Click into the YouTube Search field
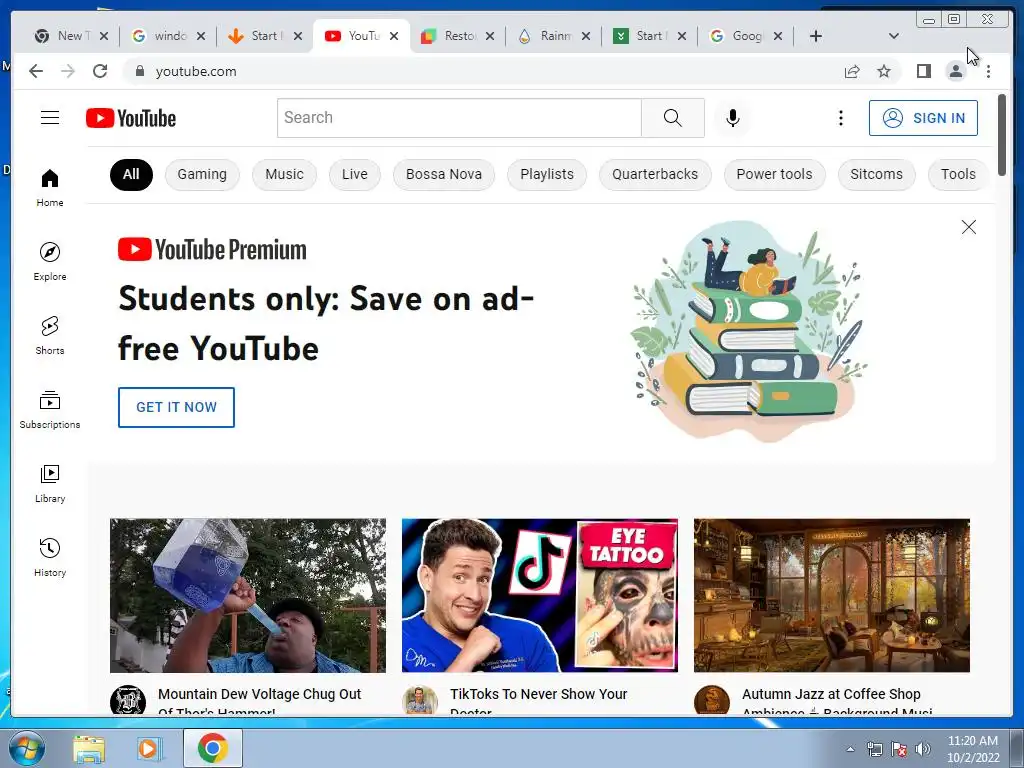This screenshot has height=768, width=1024. (459, 118)
